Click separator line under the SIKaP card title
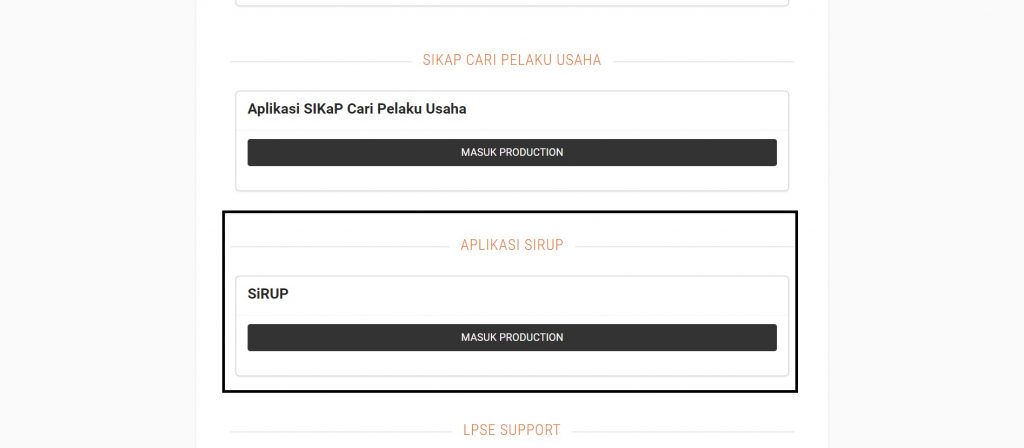Viewport: 1024px width, 448px height. (x=512, y=130)
